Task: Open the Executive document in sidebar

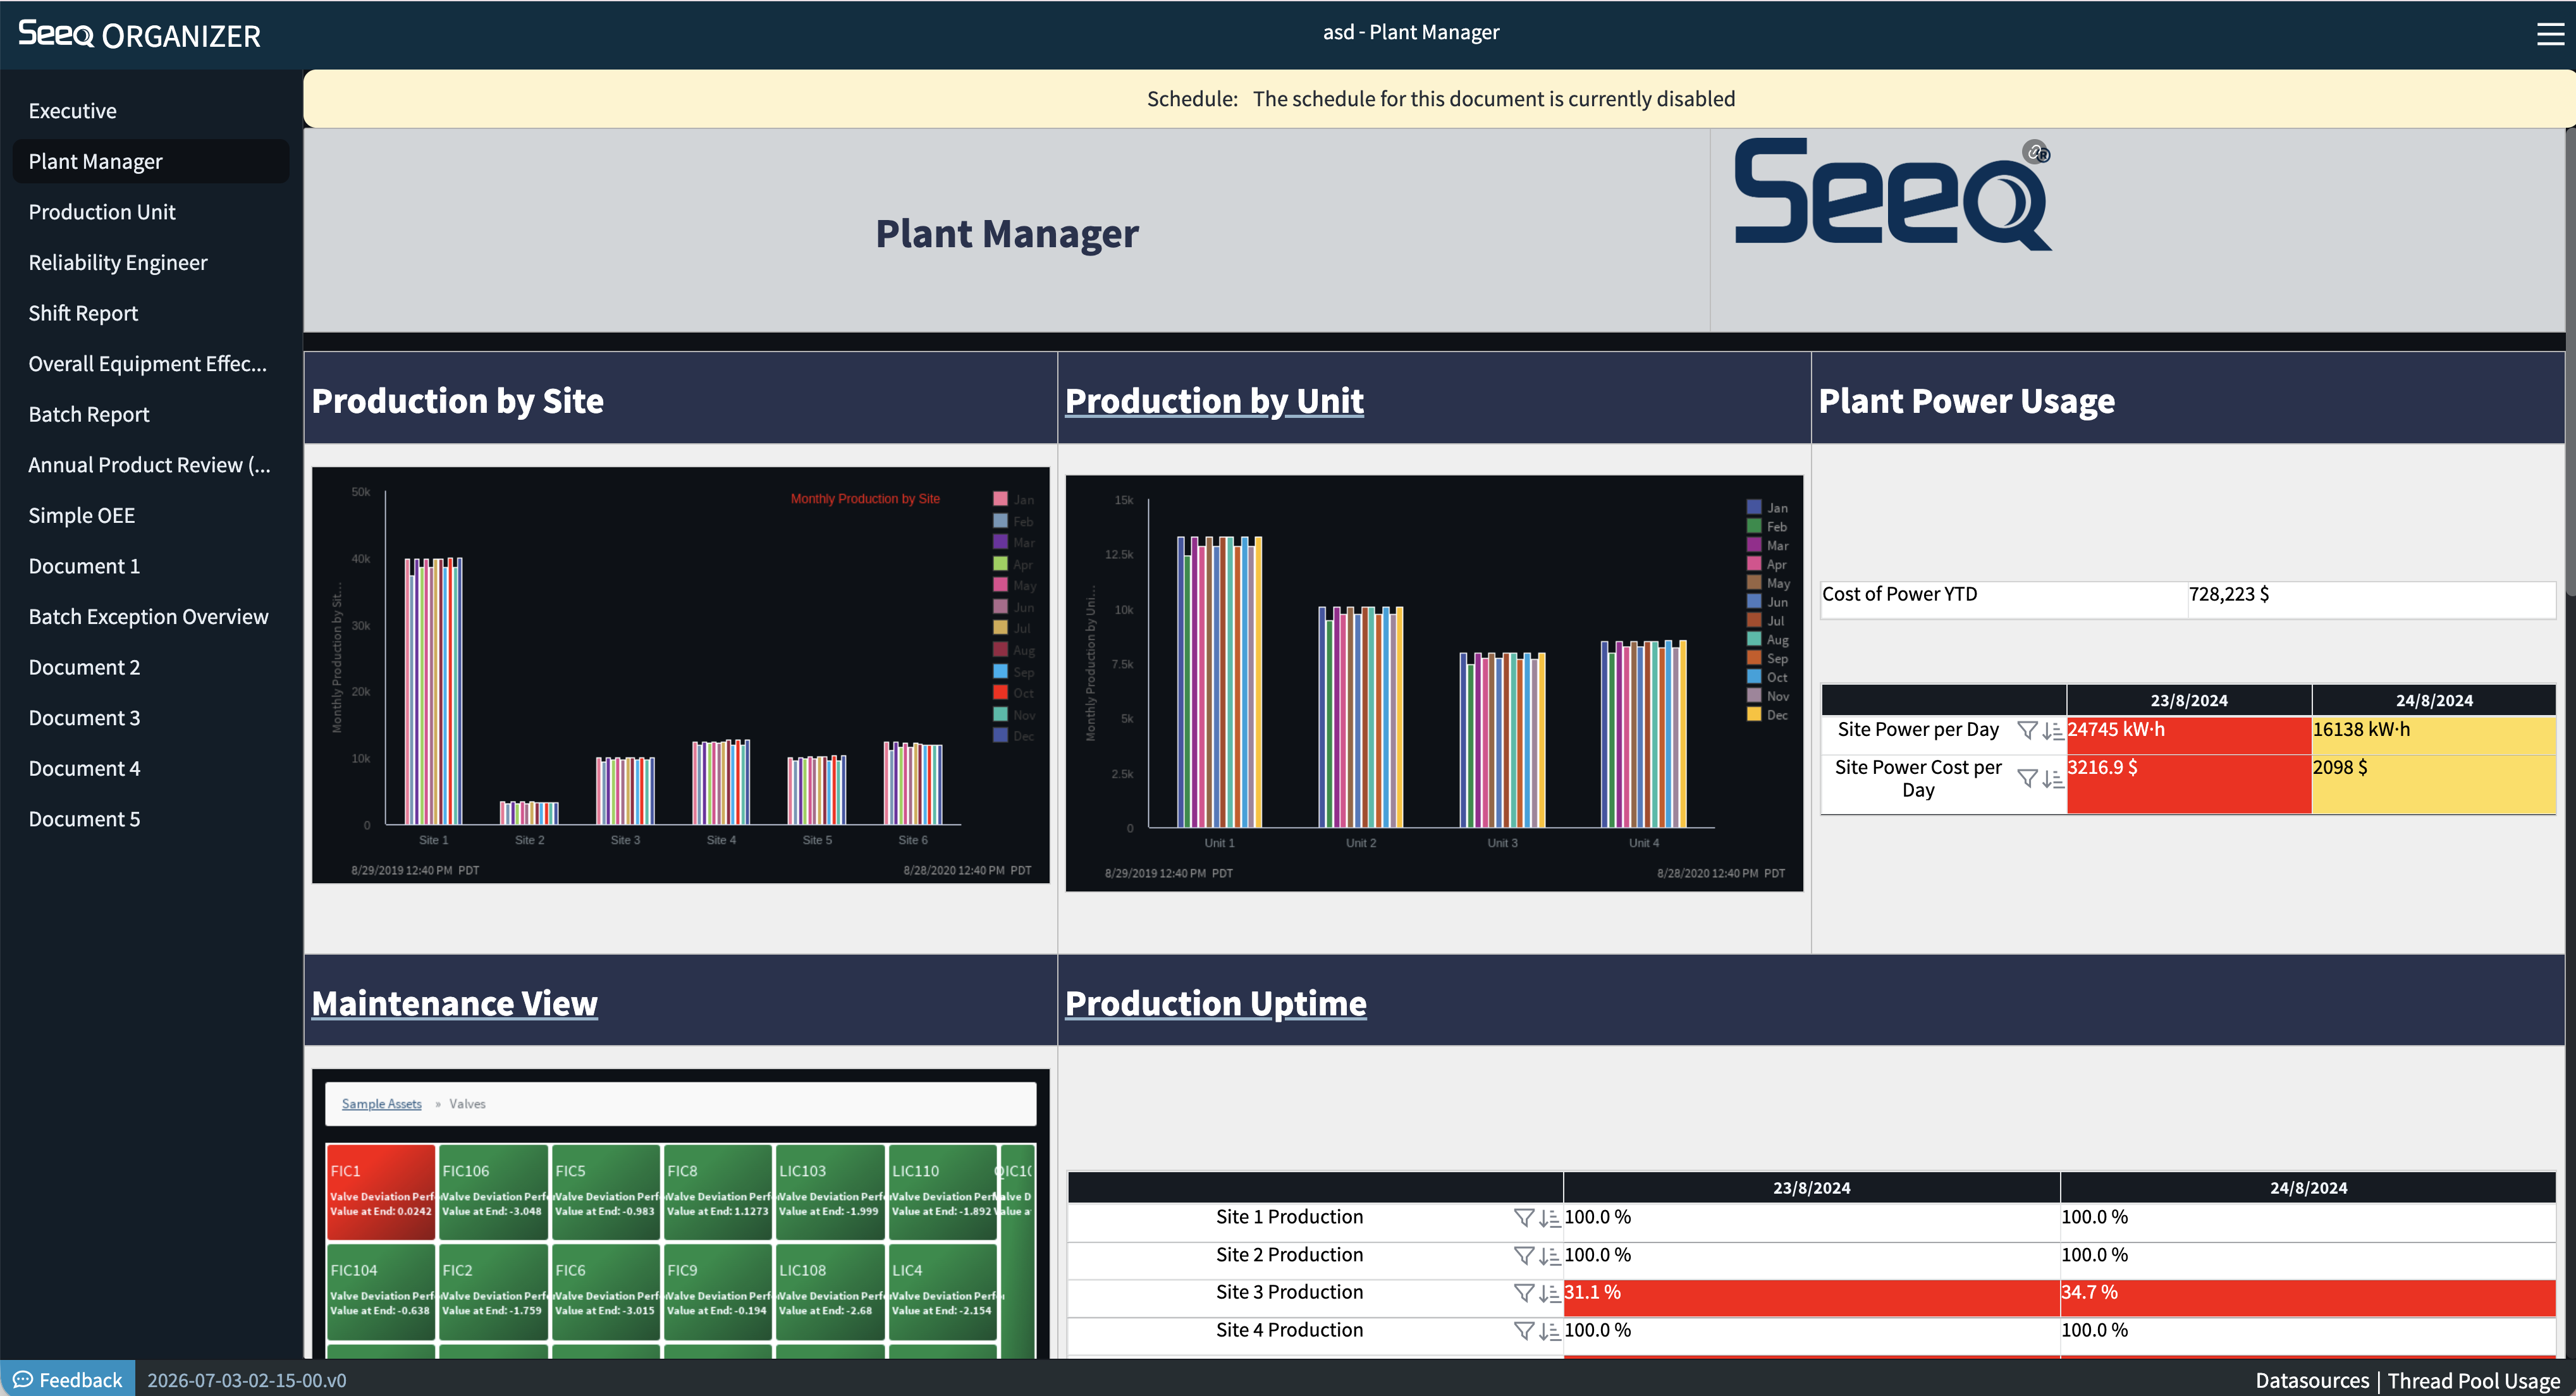Action: tap(72, 111)
